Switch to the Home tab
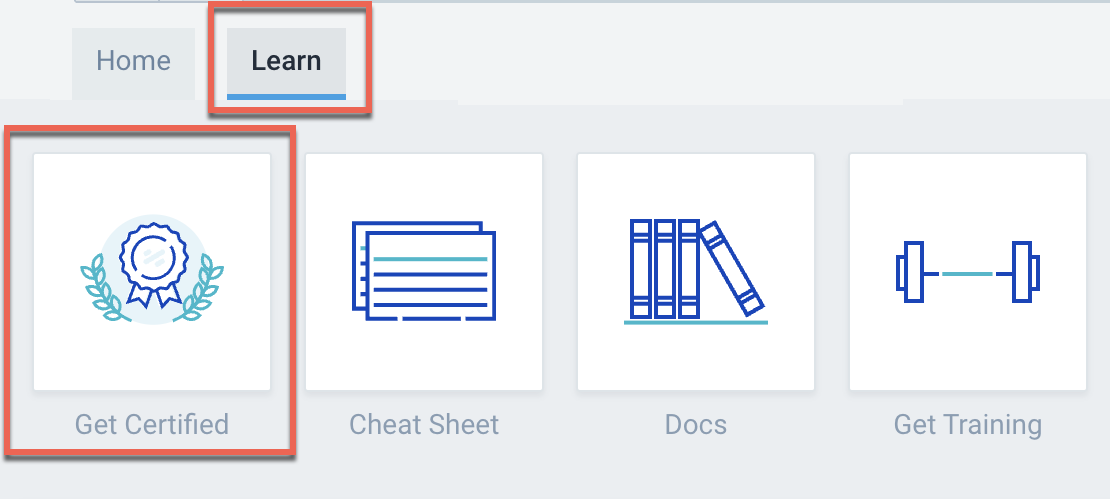Viewport: 1110px width, 499px height. pyautogui.click(x=133, y=61)
